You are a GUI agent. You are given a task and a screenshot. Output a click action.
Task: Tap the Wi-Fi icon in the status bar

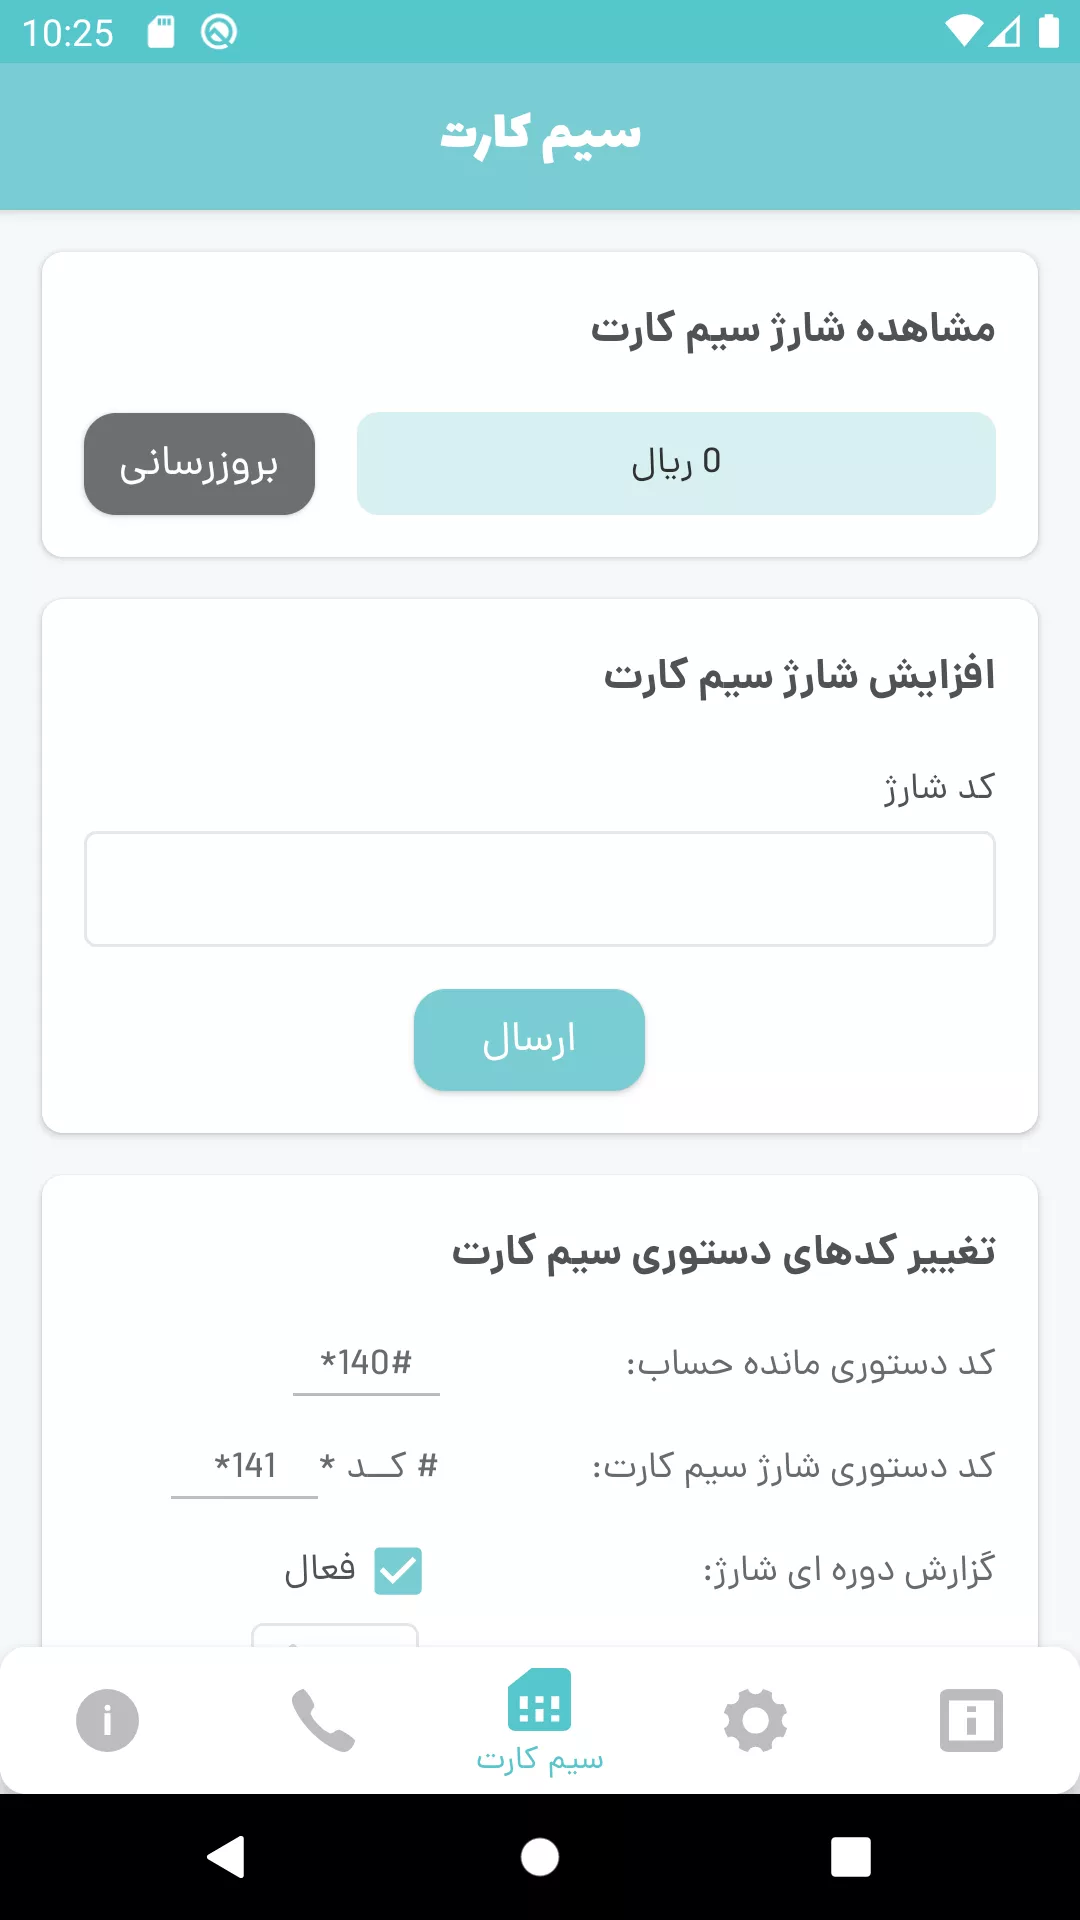coord(964,32)
